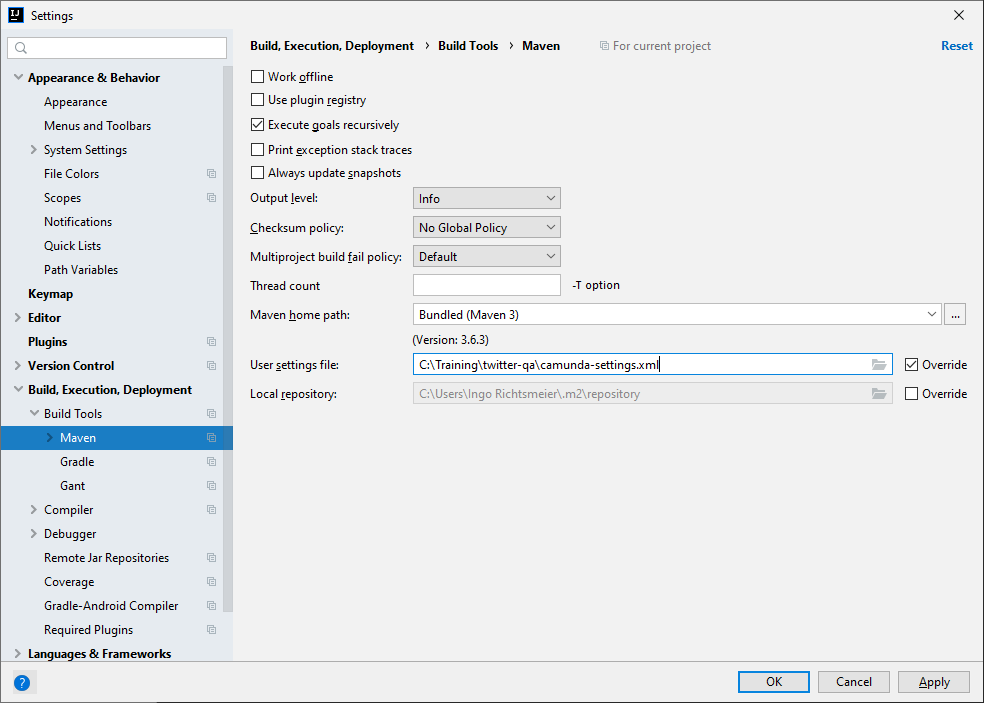Collapse the Build Tools node

point(34,413)
